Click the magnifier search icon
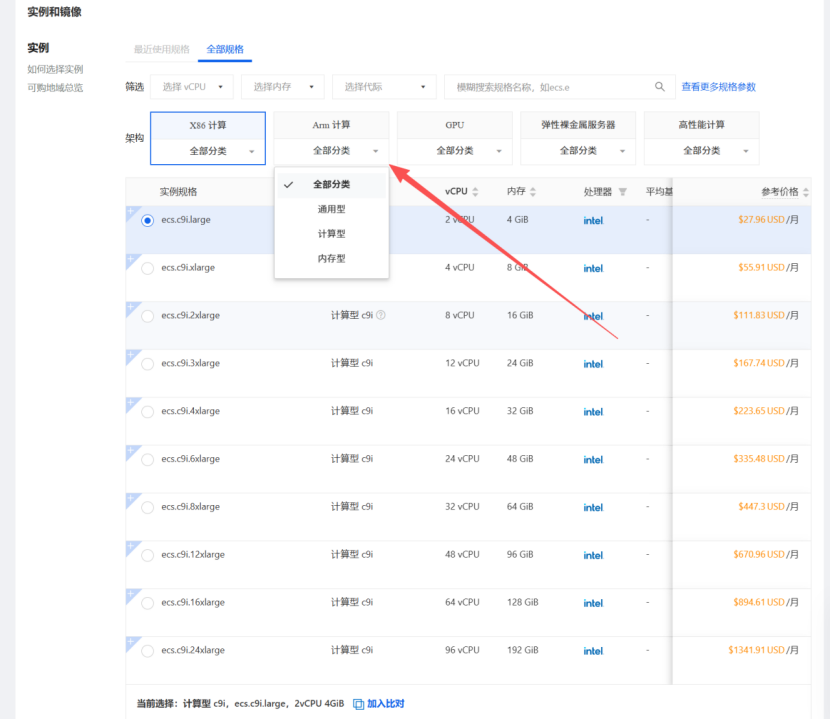The width and height of the screenshot is (831, 720). pos(659,87)
